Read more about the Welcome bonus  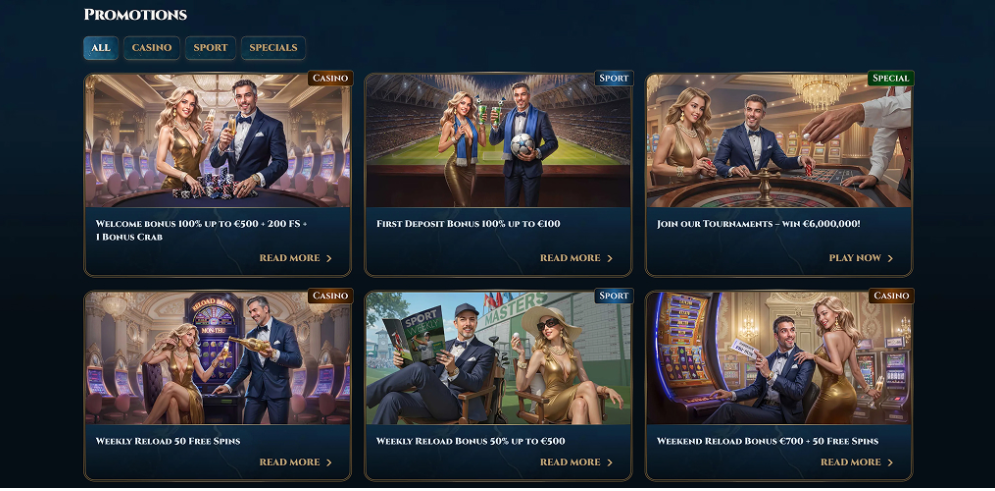(x=289, y=258)
